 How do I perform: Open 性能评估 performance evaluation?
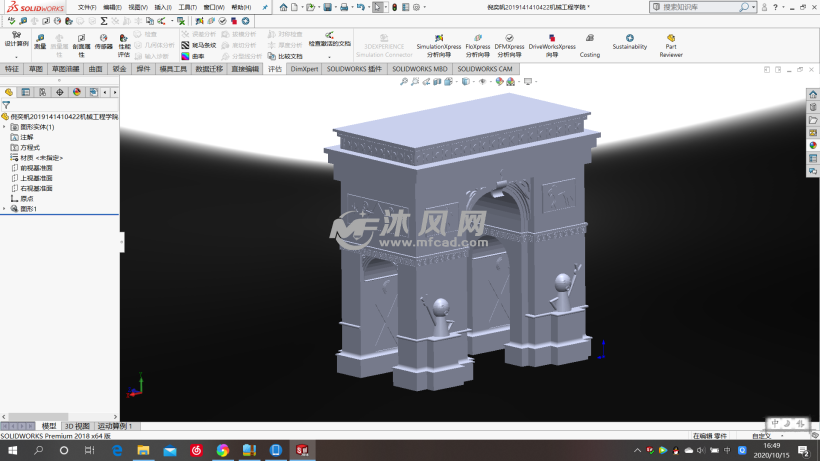pyautogui.click(x=123, y=45)
